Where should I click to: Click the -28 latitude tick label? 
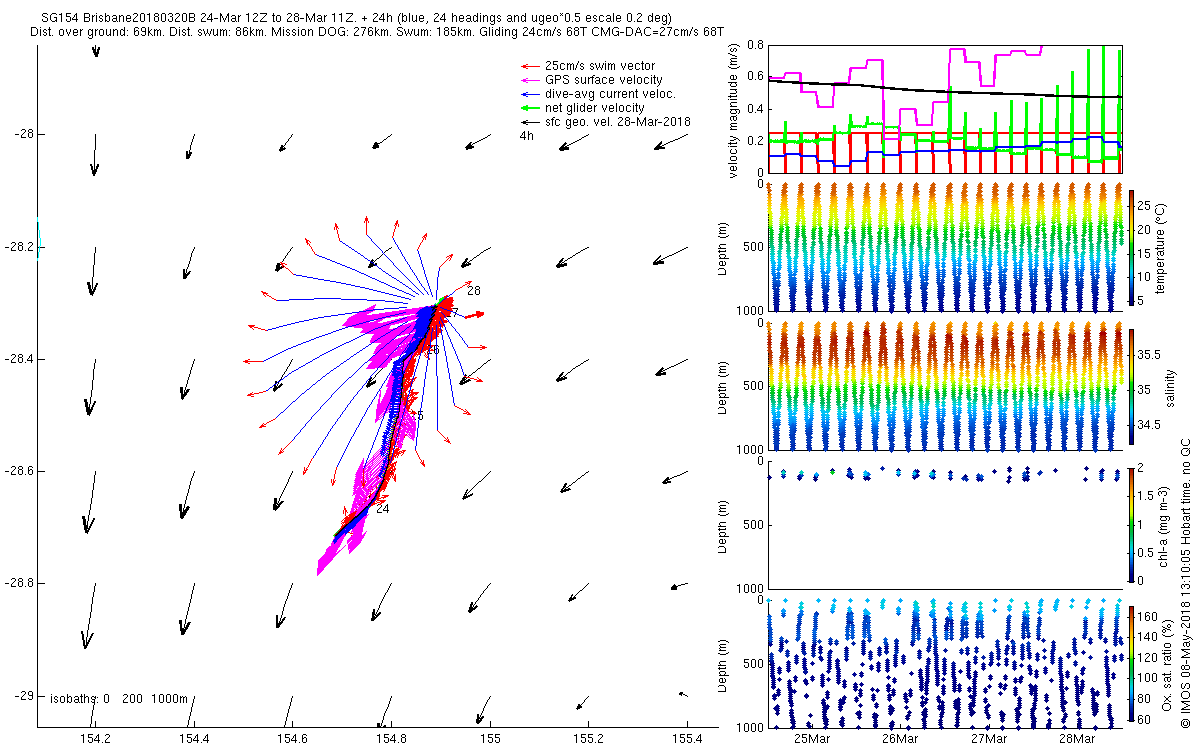[23, 134]
